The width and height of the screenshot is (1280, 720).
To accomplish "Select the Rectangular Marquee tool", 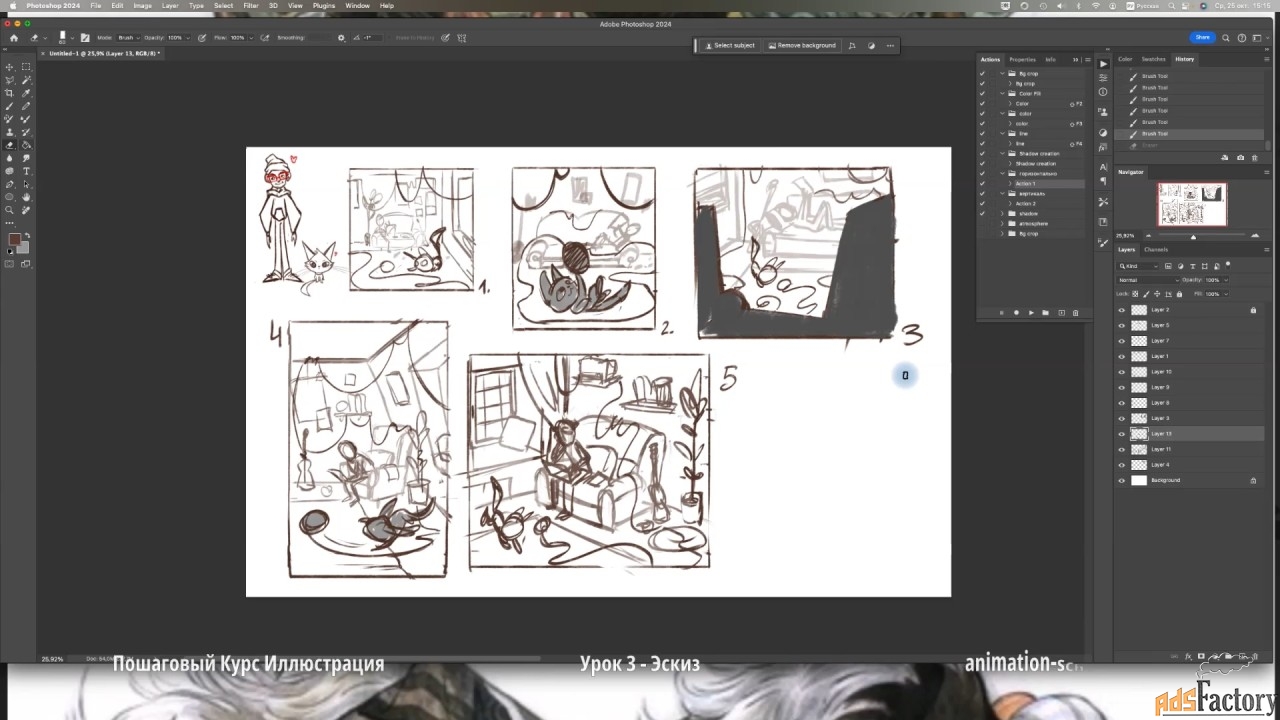I will (x=26, y=67).
